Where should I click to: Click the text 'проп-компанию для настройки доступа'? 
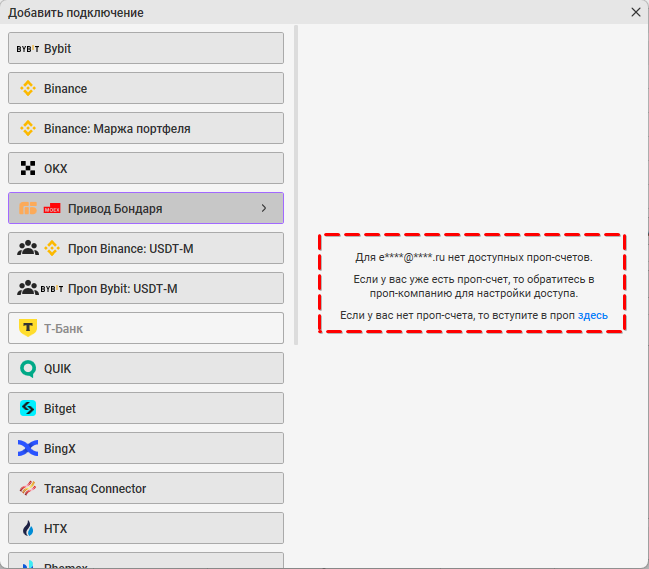coord(474,293)
